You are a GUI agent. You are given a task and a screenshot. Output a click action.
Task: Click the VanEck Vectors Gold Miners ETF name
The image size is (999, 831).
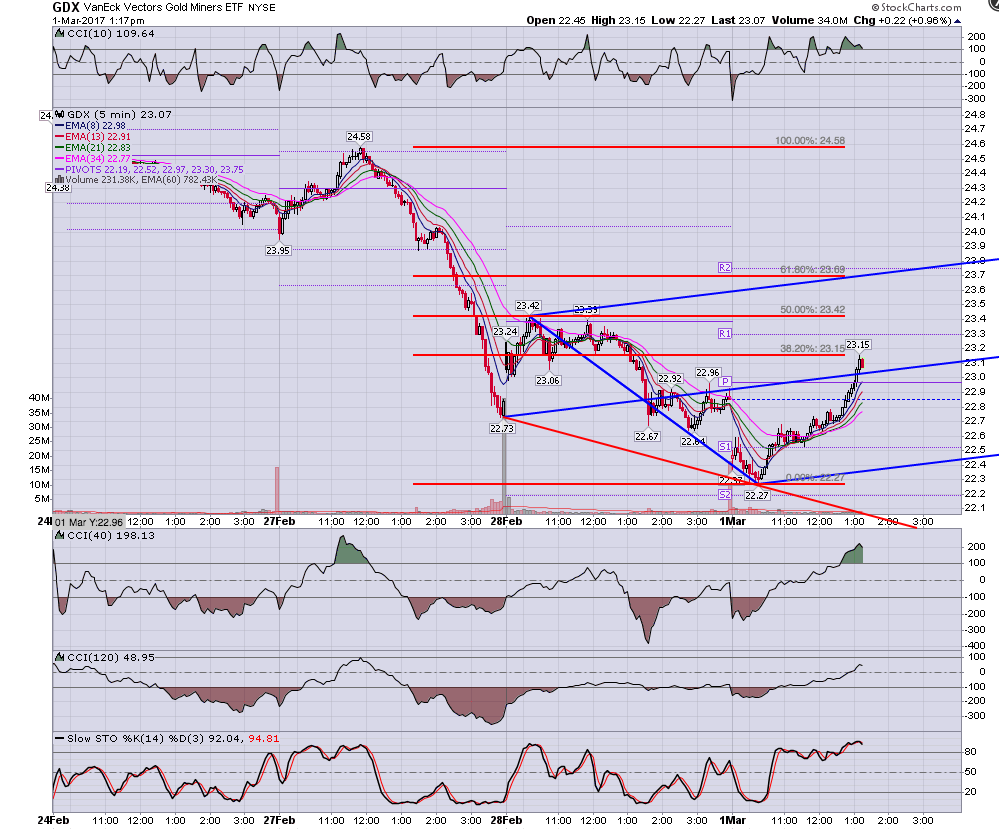163,8
